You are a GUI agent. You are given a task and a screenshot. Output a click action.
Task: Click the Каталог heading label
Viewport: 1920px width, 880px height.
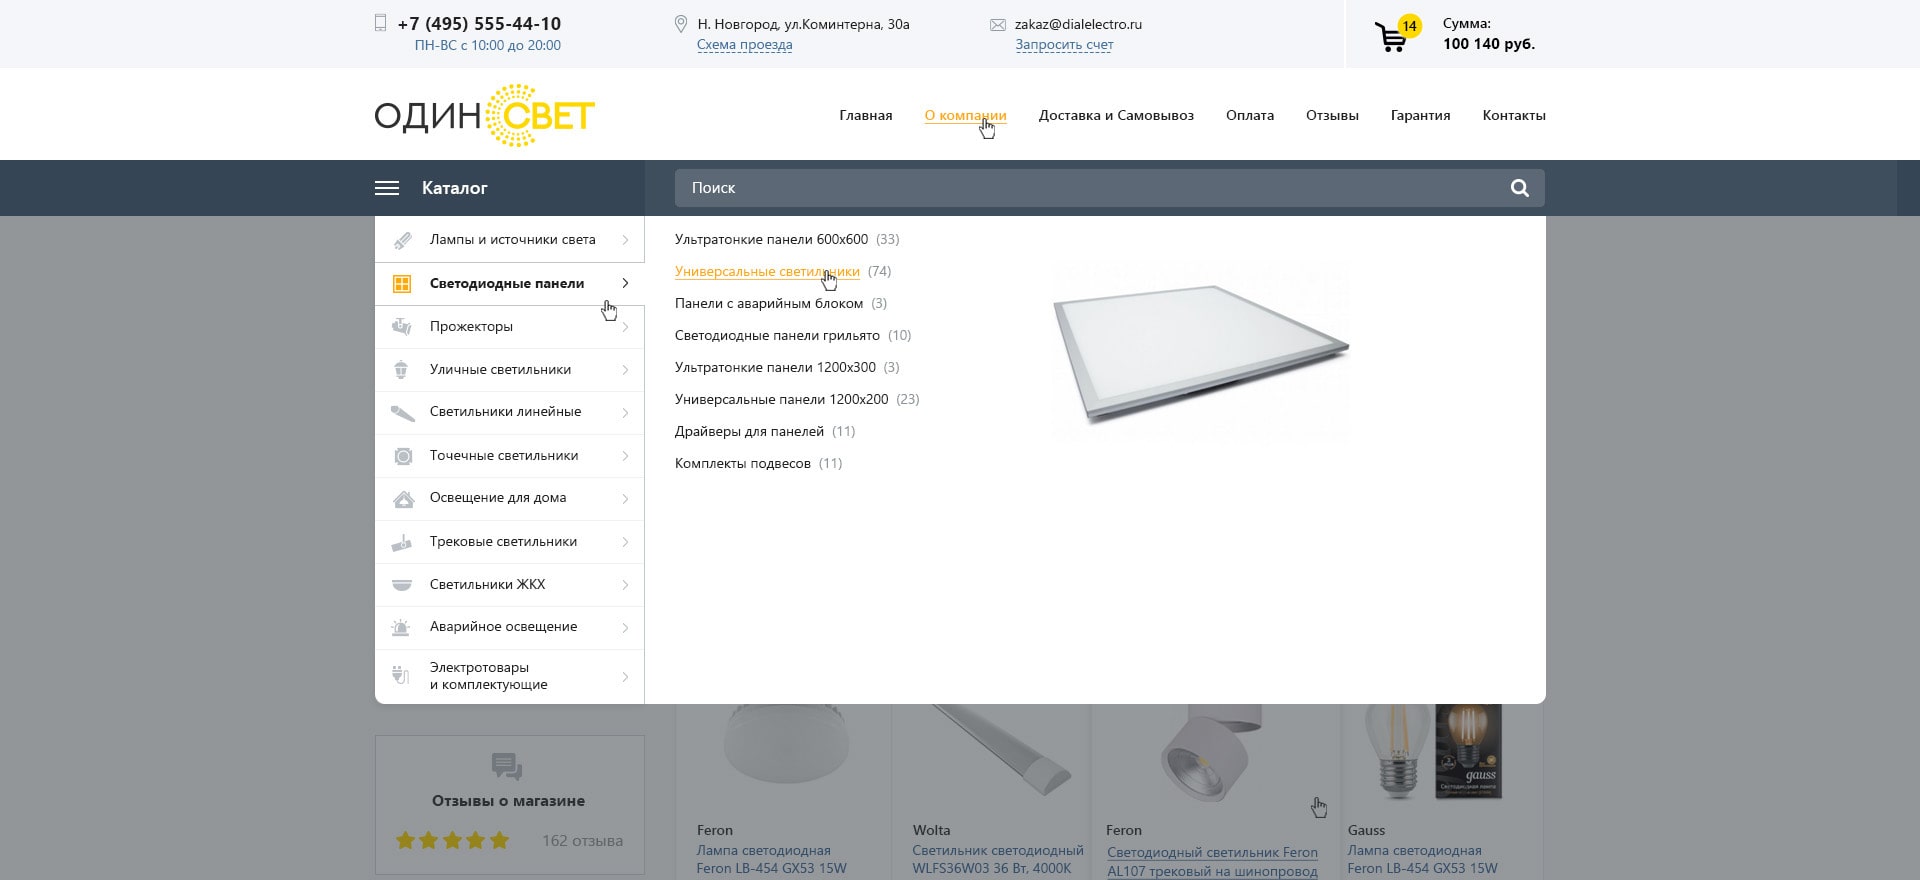pos(455,188)
